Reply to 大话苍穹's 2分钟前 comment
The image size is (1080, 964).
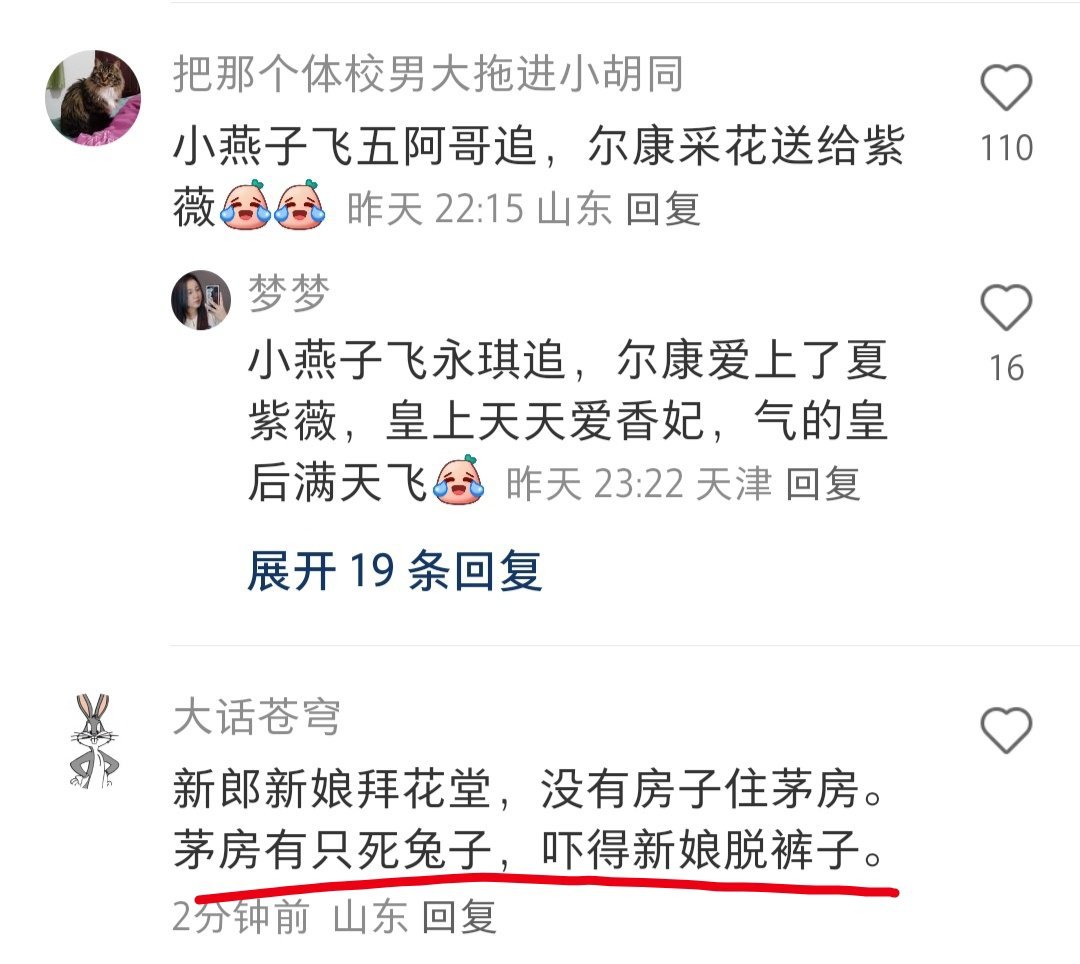(x=459, y=917)
